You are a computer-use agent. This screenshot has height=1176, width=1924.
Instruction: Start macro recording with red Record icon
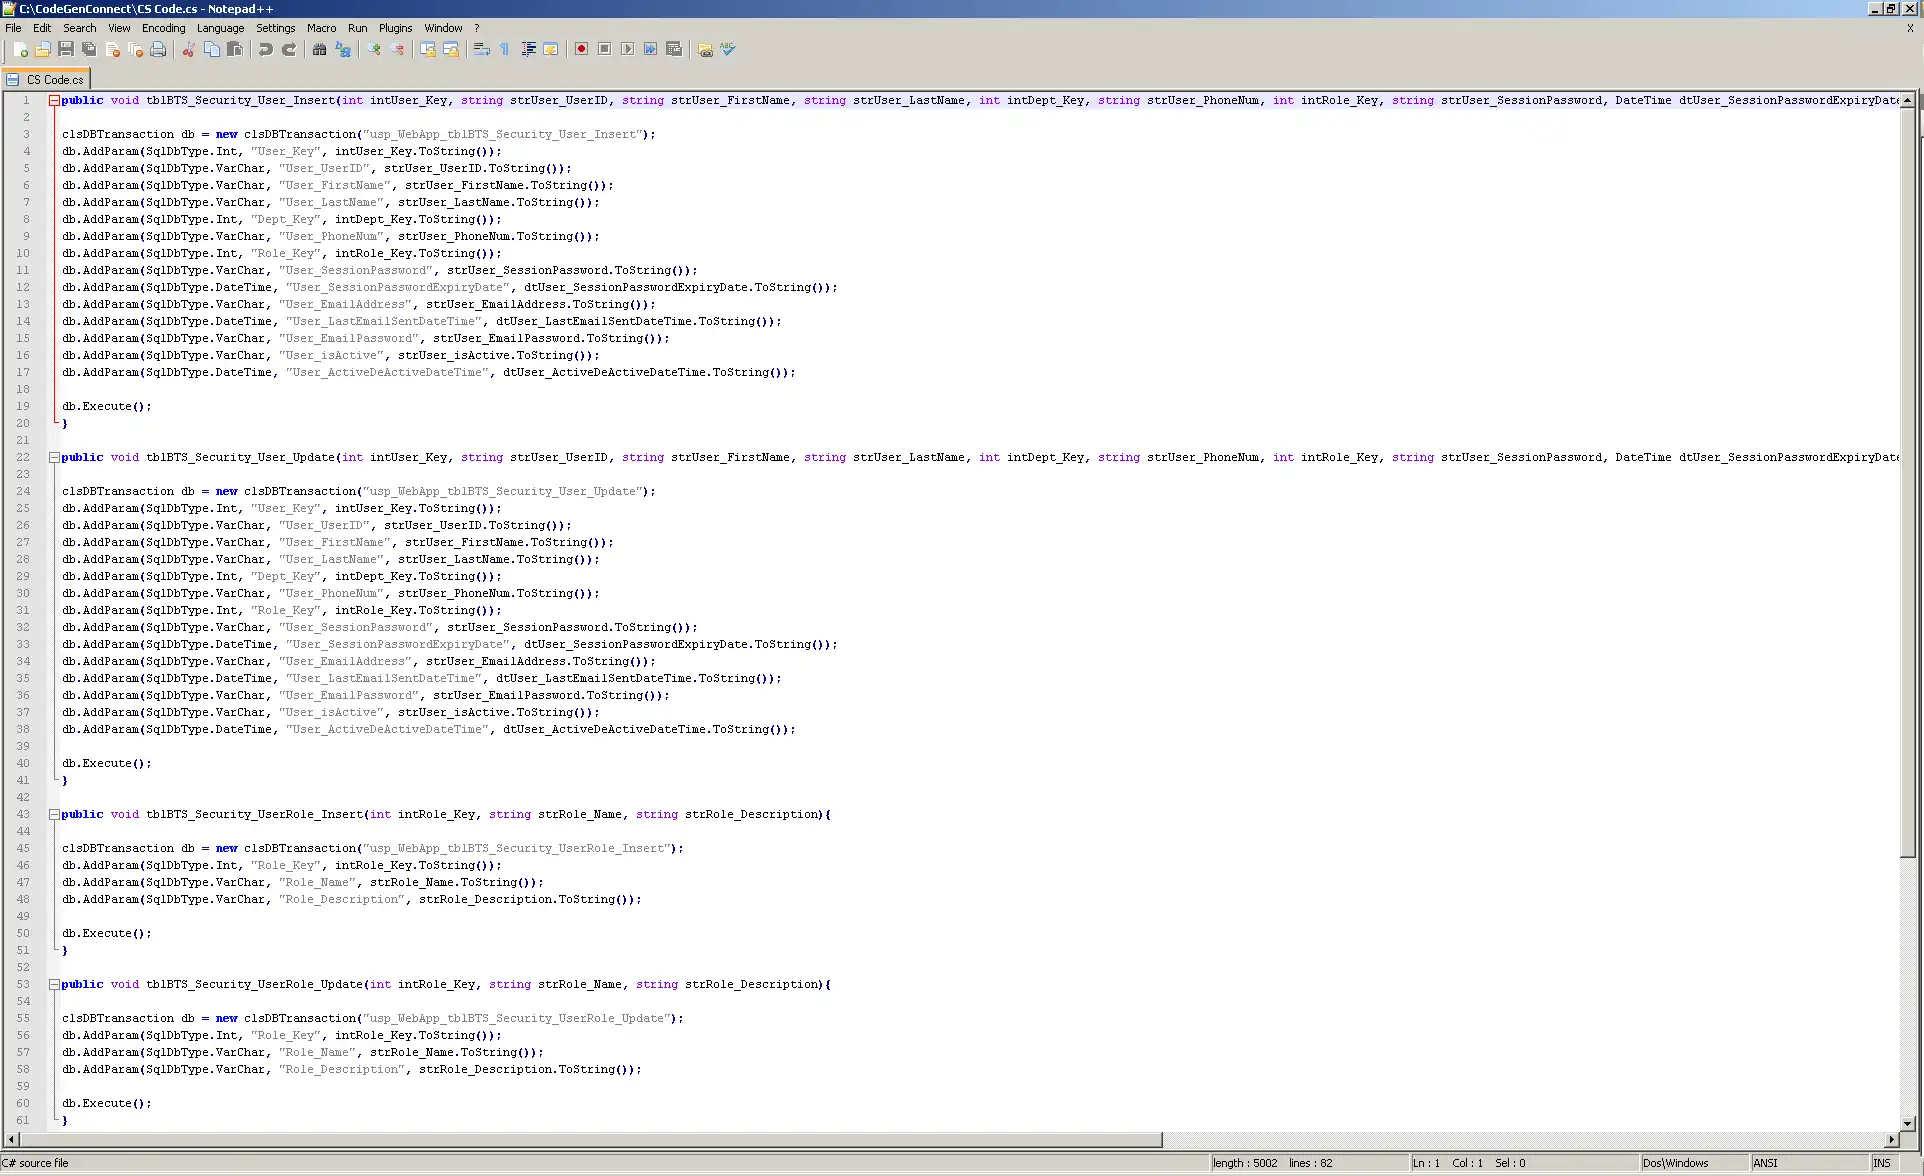[x=581, y=50]
